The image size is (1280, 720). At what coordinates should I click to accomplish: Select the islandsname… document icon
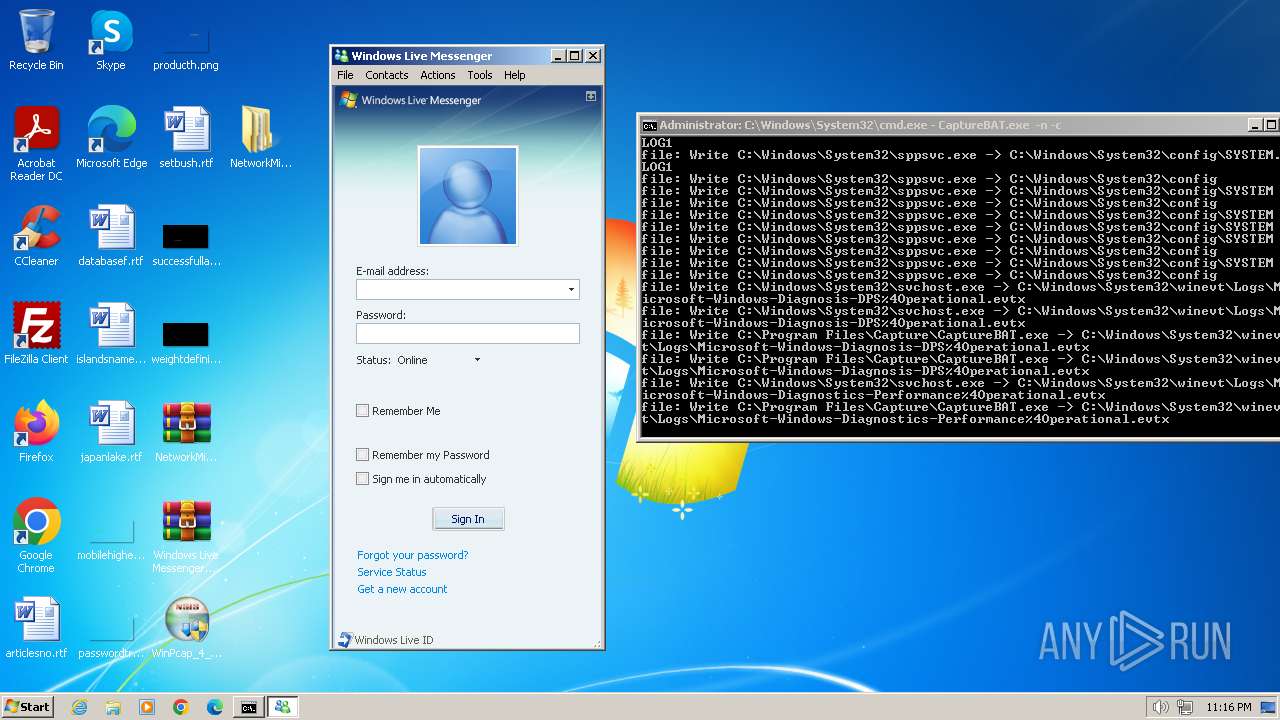coord(111,334)
